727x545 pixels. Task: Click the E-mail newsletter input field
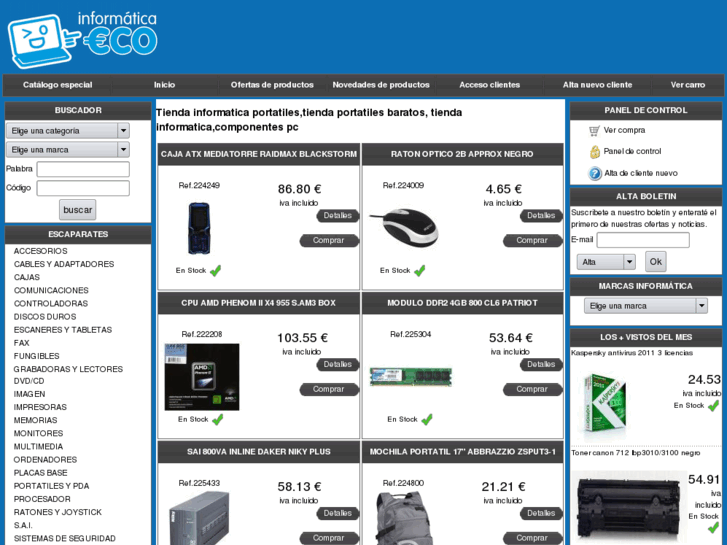point(643,240)
